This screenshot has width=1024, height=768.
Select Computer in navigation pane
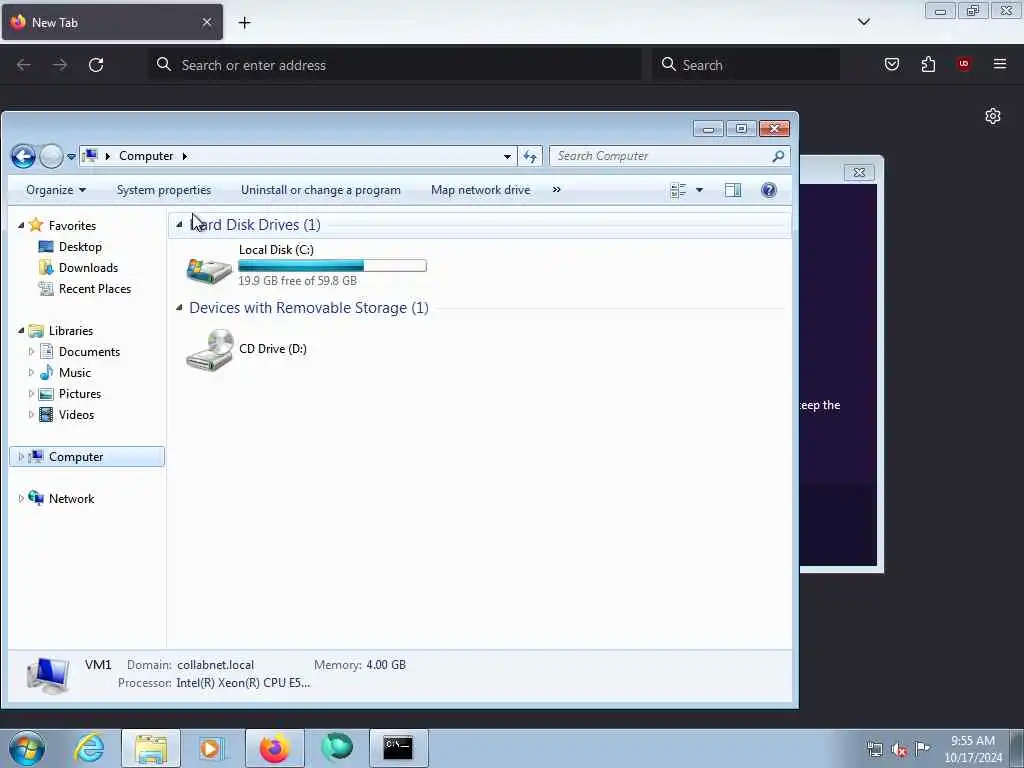(87, 456)
